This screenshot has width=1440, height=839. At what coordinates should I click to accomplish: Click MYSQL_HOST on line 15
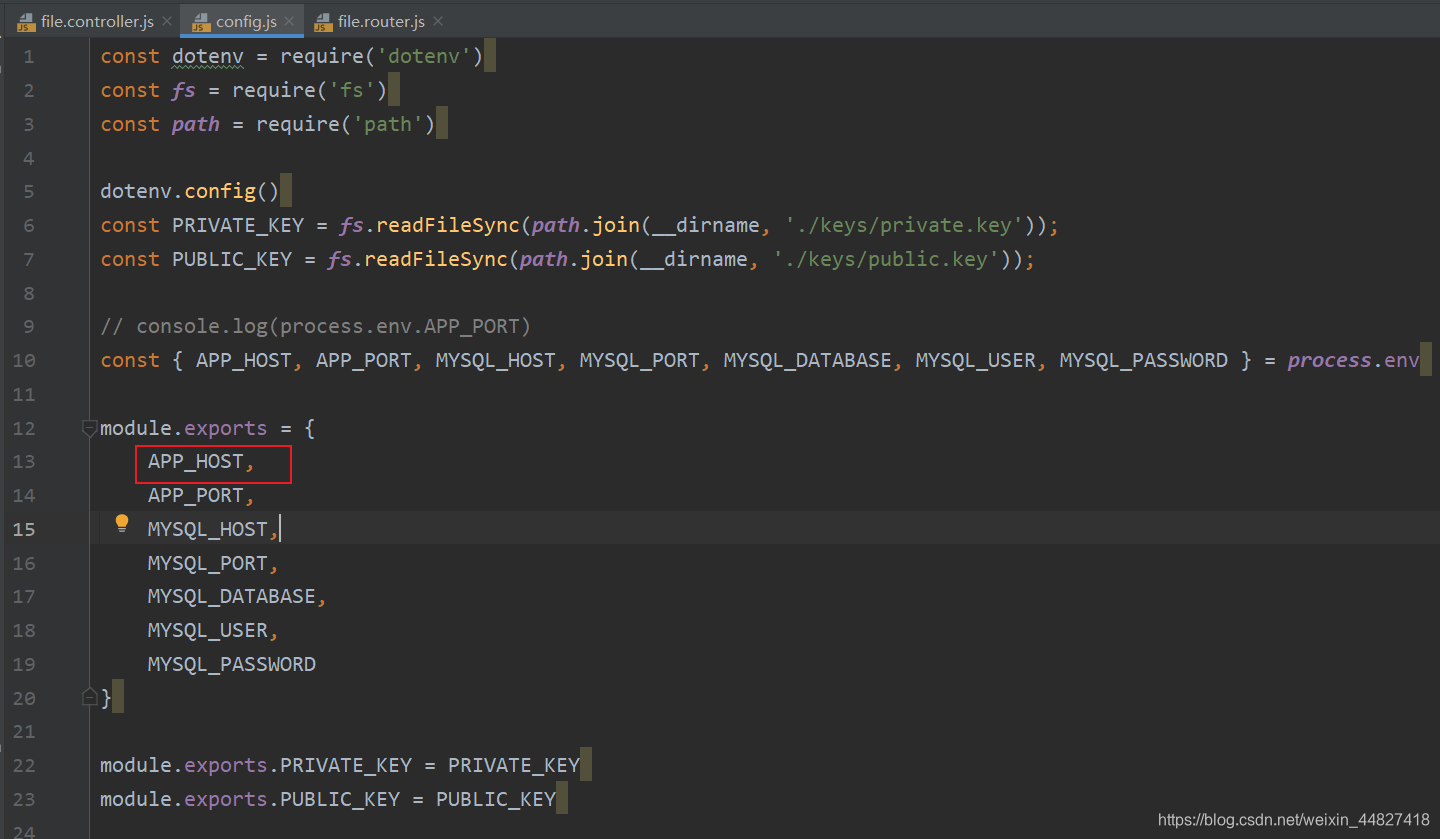tap(208, 530)
